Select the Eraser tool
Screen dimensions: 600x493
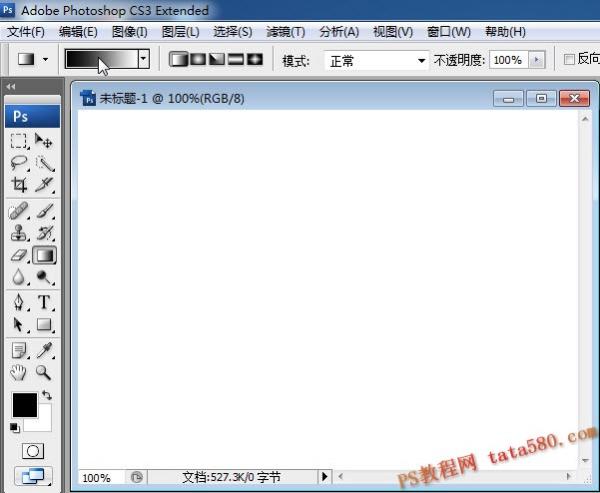tap(18, 255)
